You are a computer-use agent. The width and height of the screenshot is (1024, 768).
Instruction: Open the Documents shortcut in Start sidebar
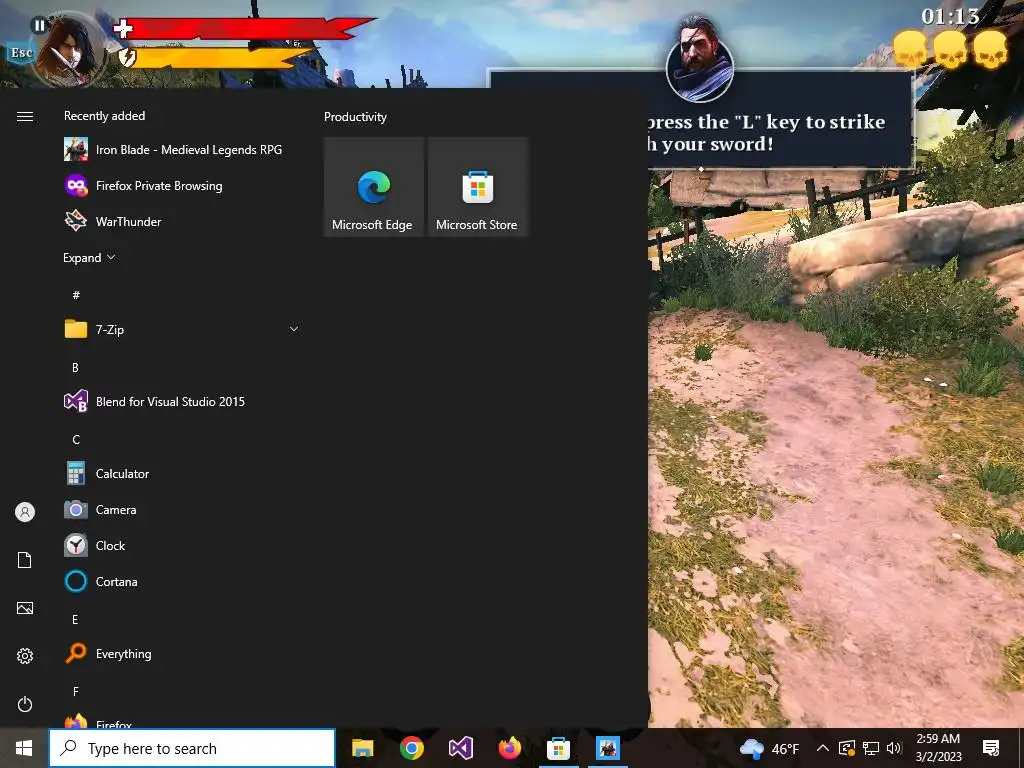25,560
